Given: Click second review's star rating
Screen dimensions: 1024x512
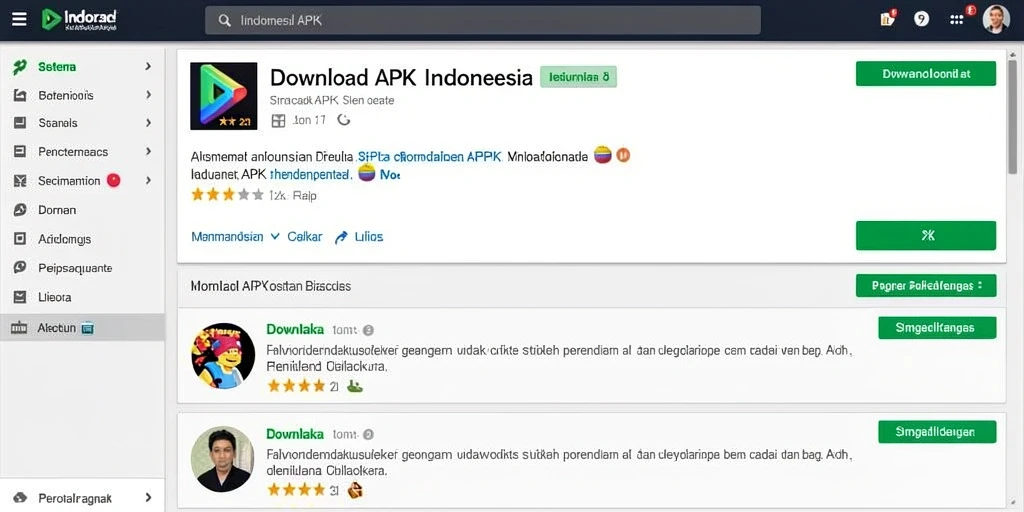Looking at the screenshot, I should (x=296, y=490).
